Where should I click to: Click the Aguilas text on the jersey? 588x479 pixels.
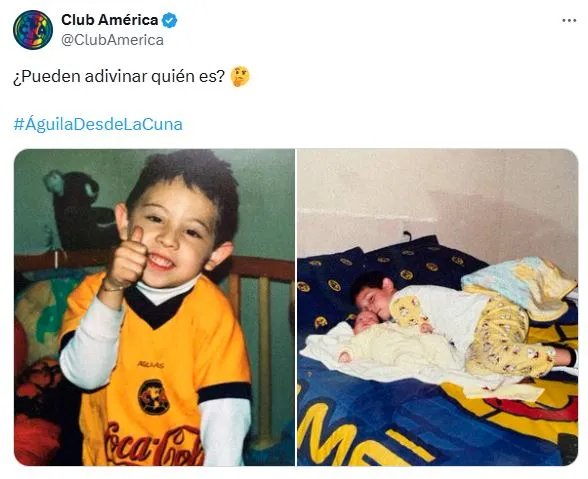coord(151,364)
